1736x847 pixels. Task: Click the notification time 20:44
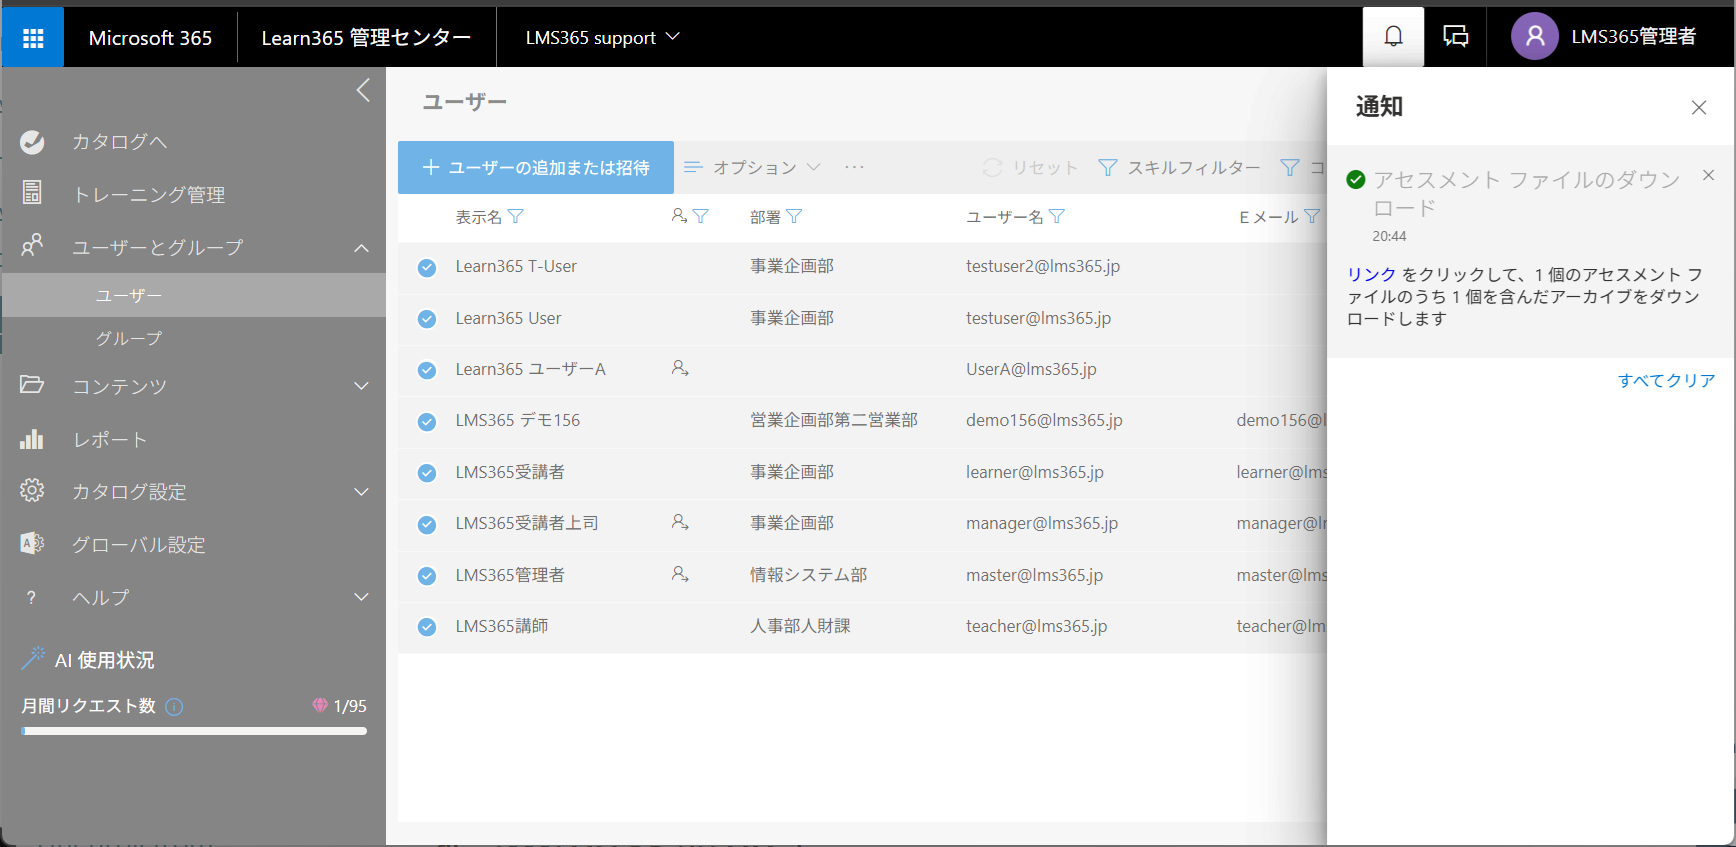1389,236
